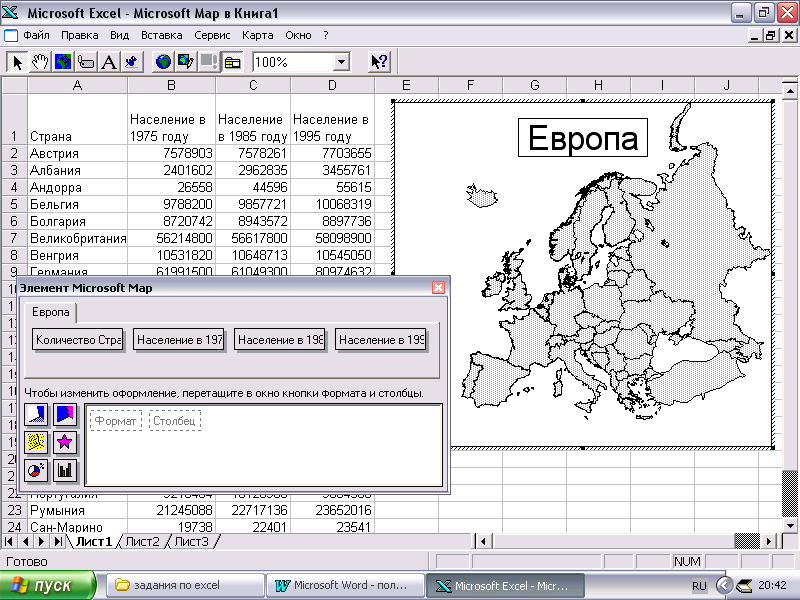Go to last sheet navigation arrow
Image resolution: width=800 pixels, height=600 pixels.
58,541
